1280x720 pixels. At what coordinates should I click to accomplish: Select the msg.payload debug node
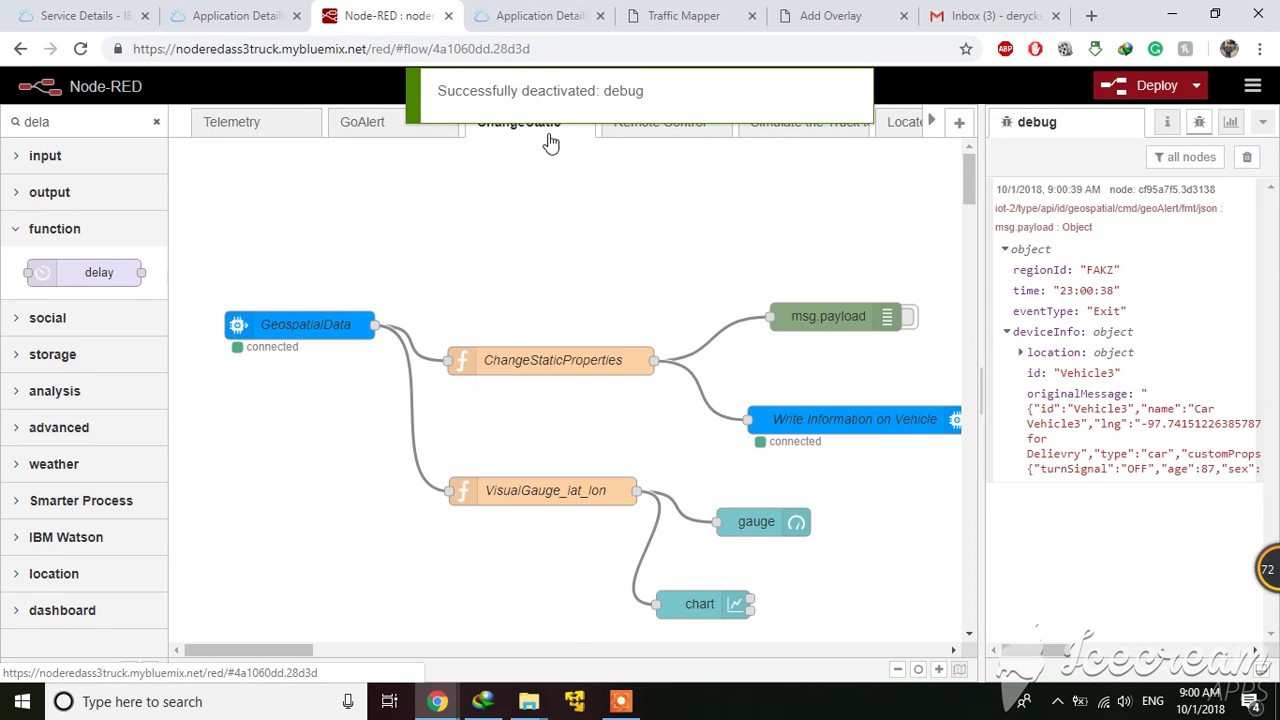[836, 317]
